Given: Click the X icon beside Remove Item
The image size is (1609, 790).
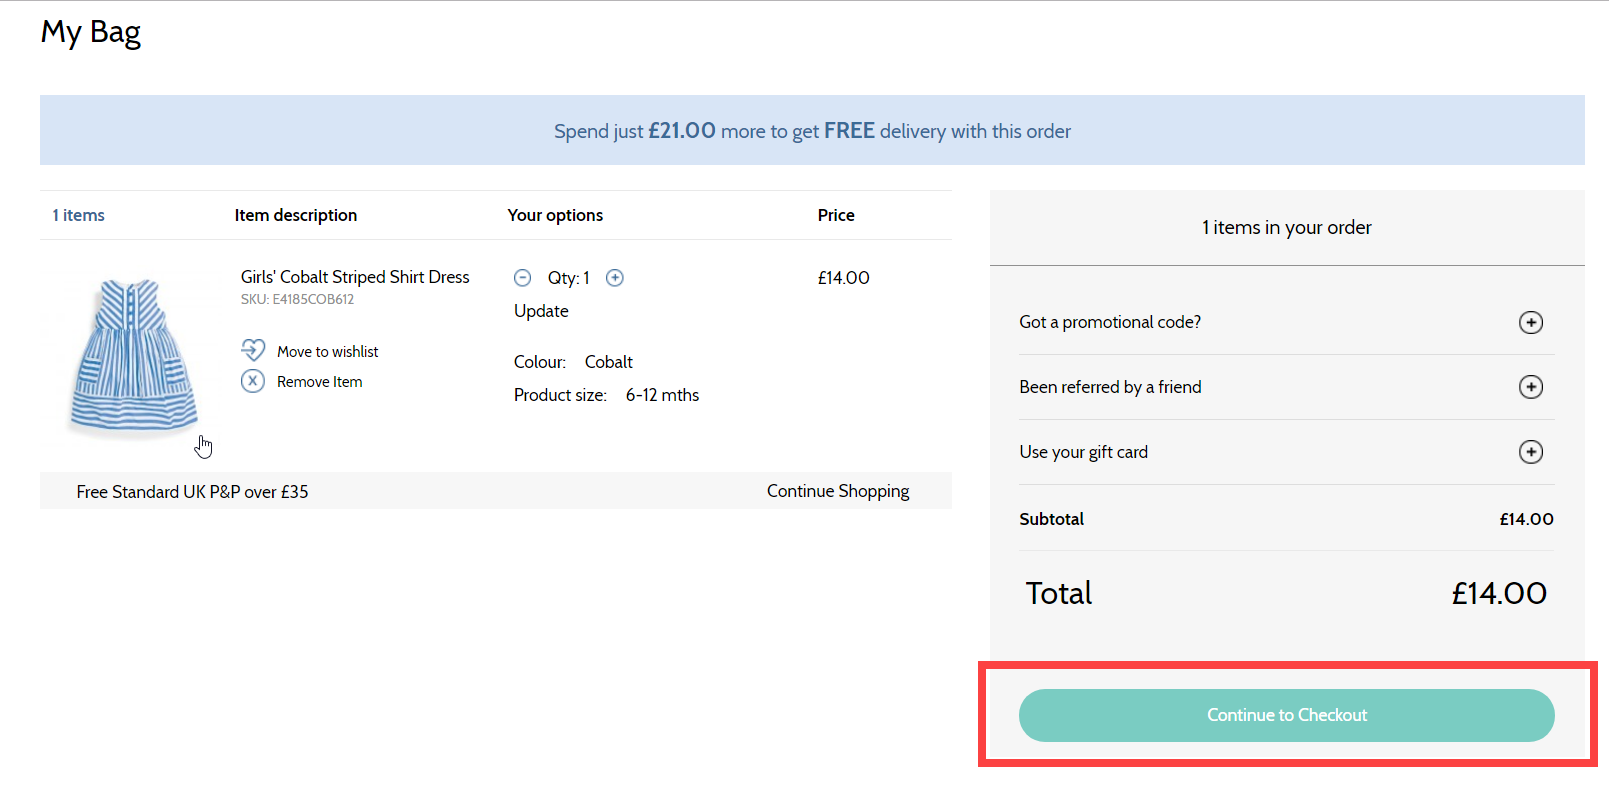Looking at the screenshot, I should pos(253,381).
